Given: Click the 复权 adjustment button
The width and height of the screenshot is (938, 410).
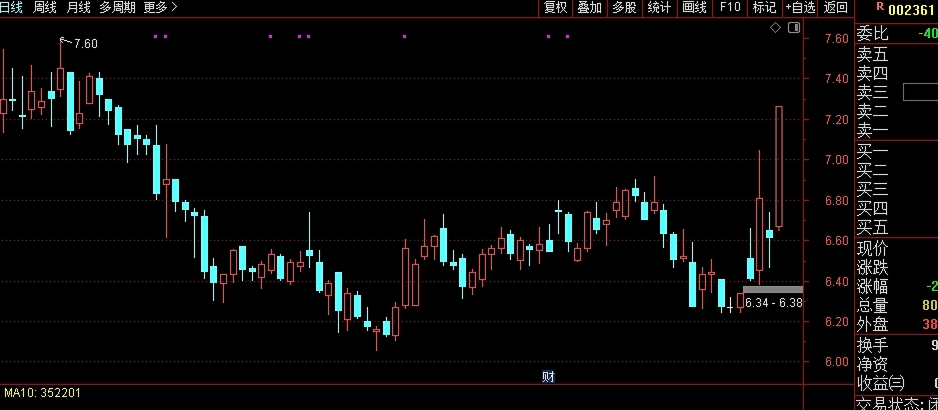Looking at the screenshot, I should pos(555,7).
